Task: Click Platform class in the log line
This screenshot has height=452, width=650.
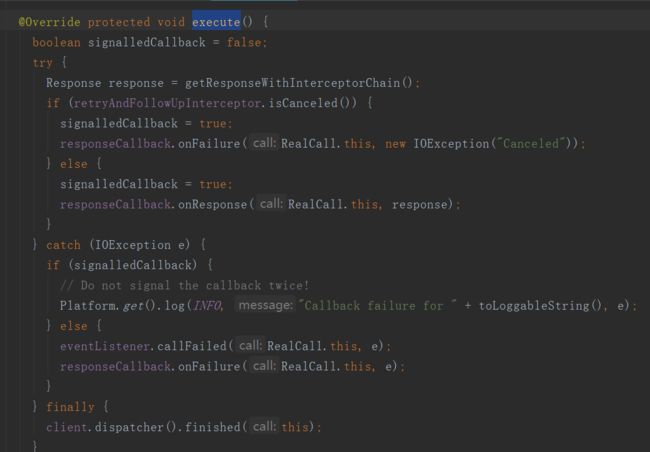Action: pos(88,306)
